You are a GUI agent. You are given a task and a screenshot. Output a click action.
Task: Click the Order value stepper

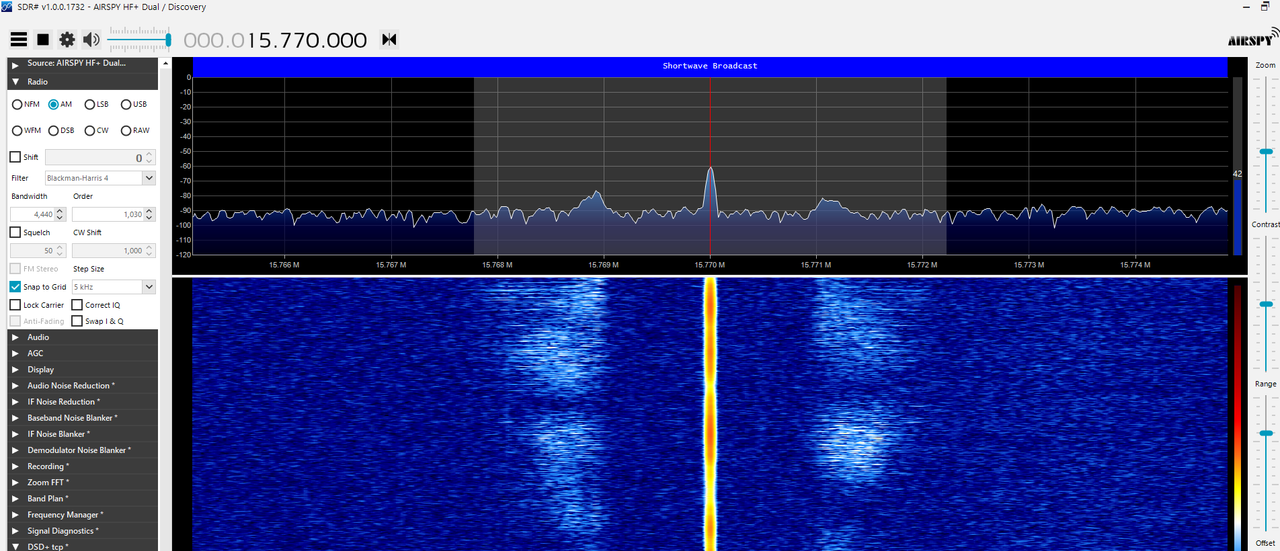(149, 214)
